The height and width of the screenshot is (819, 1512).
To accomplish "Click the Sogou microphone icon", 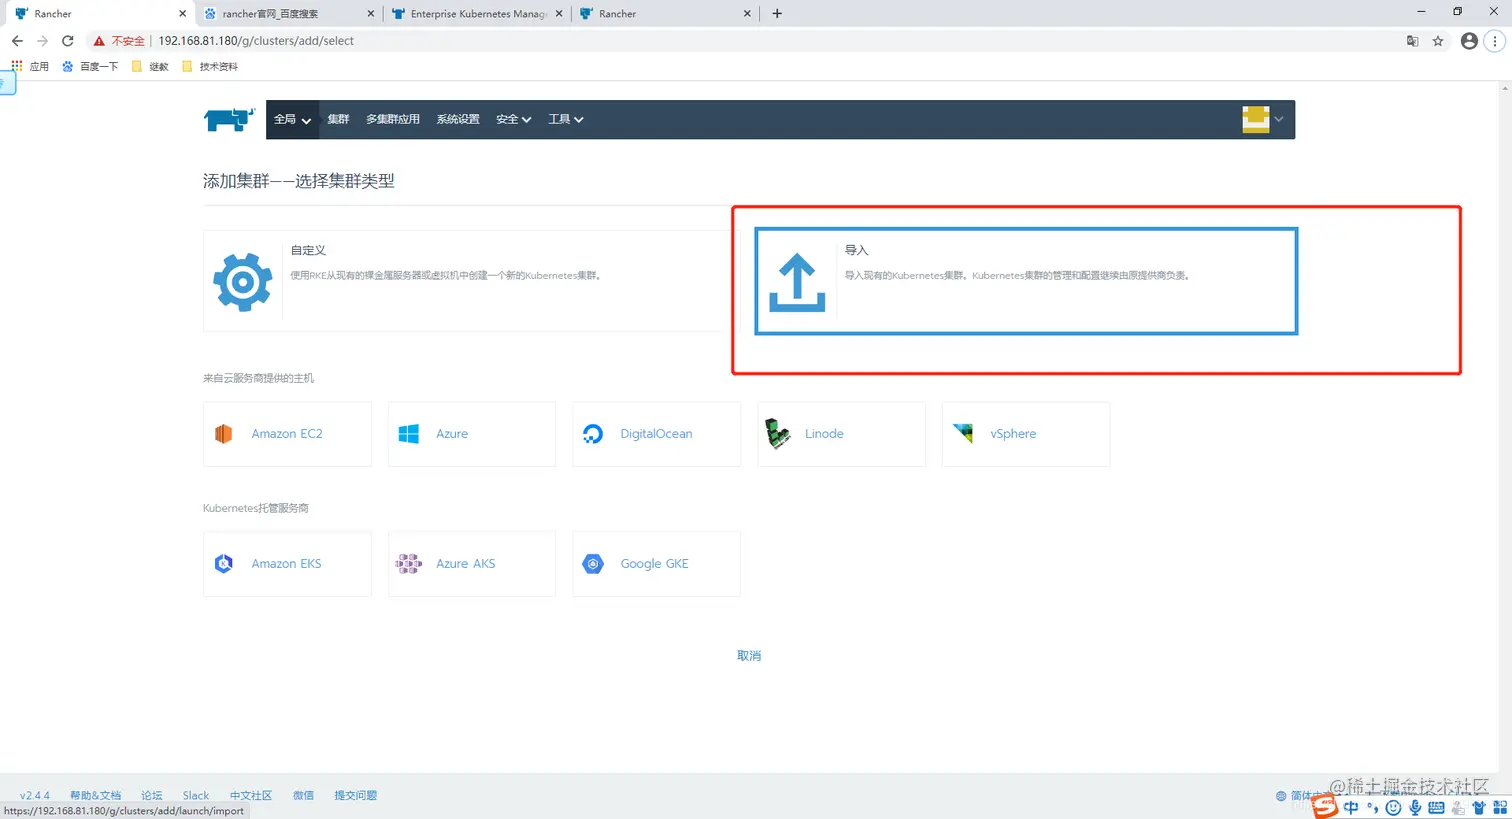I will tap(1414, 807).
